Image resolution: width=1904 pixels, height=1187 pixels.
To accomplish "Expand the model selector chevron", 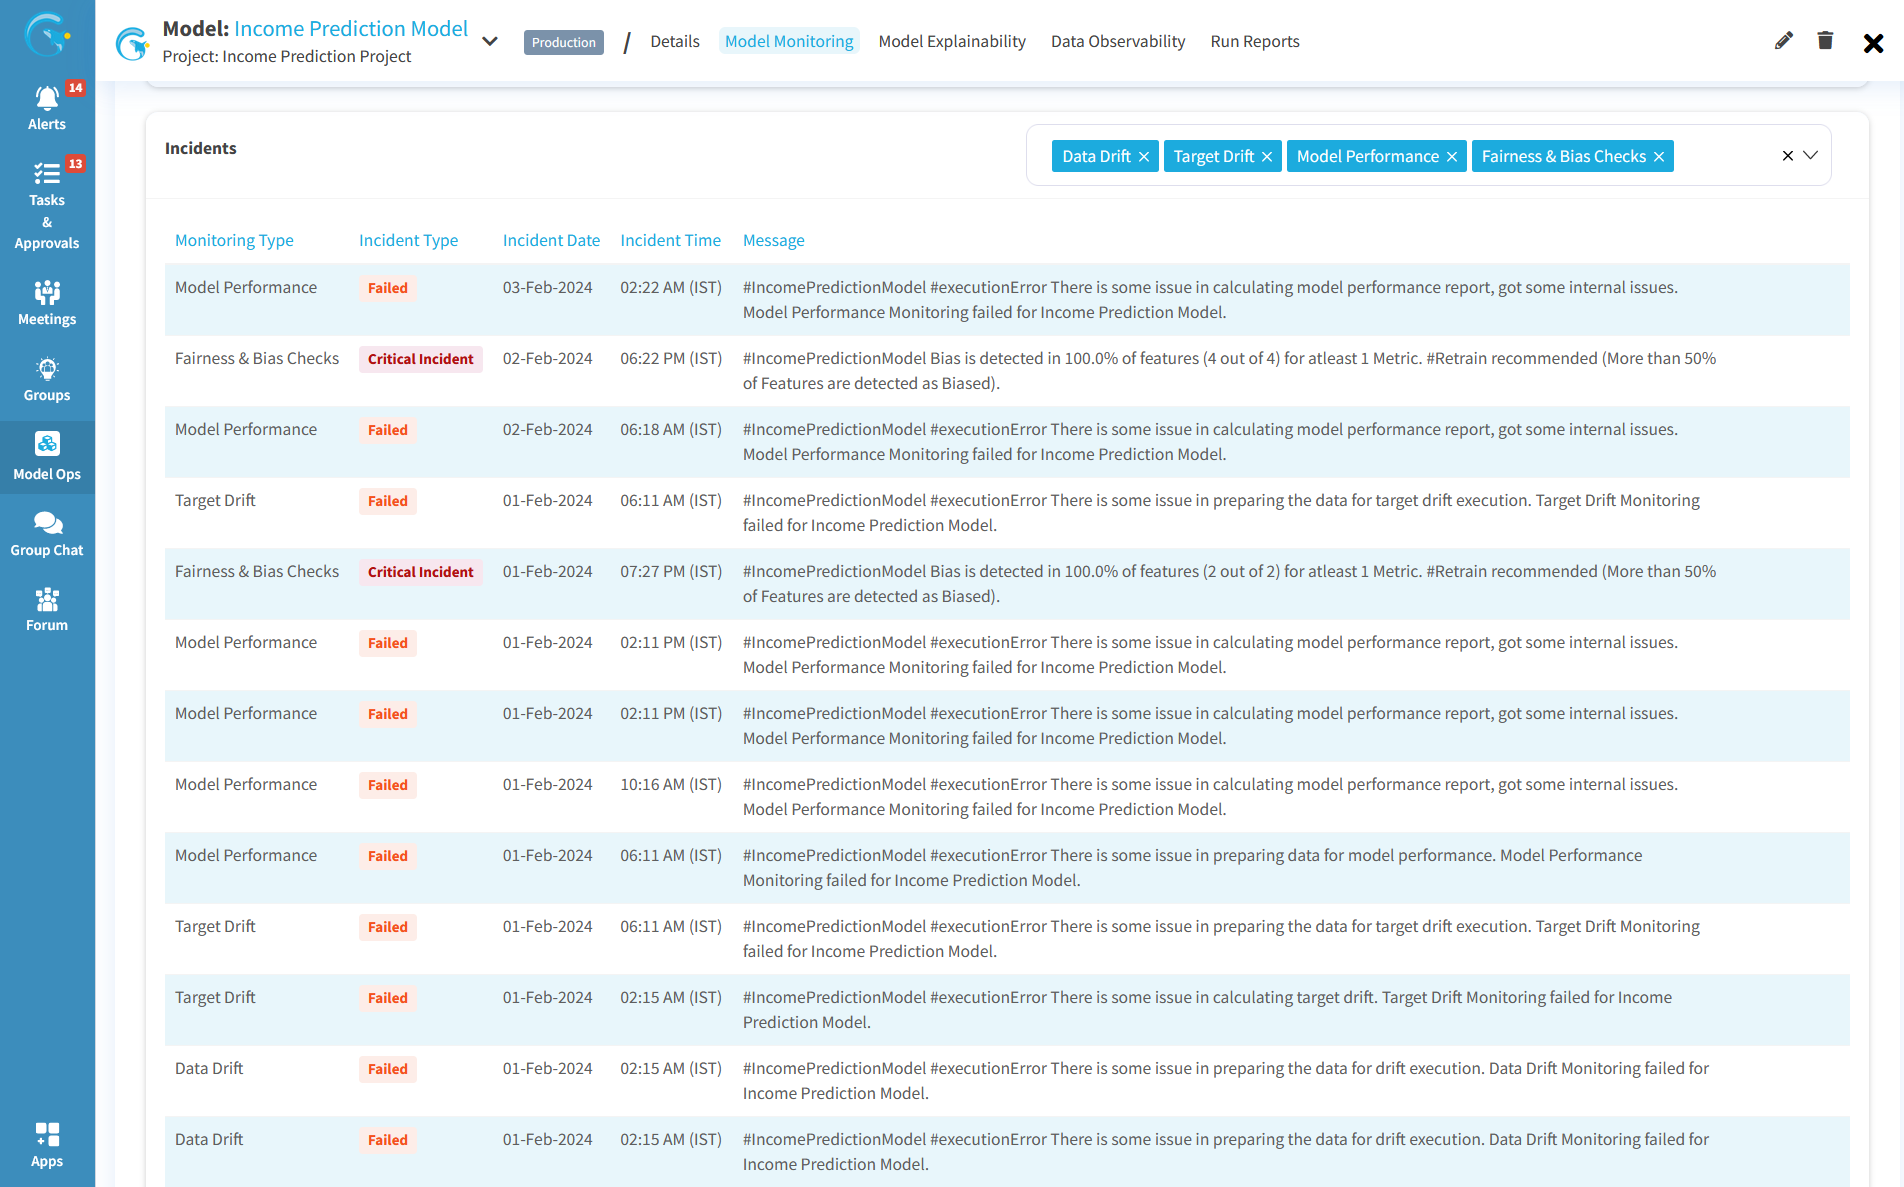I will coord(490,42).
